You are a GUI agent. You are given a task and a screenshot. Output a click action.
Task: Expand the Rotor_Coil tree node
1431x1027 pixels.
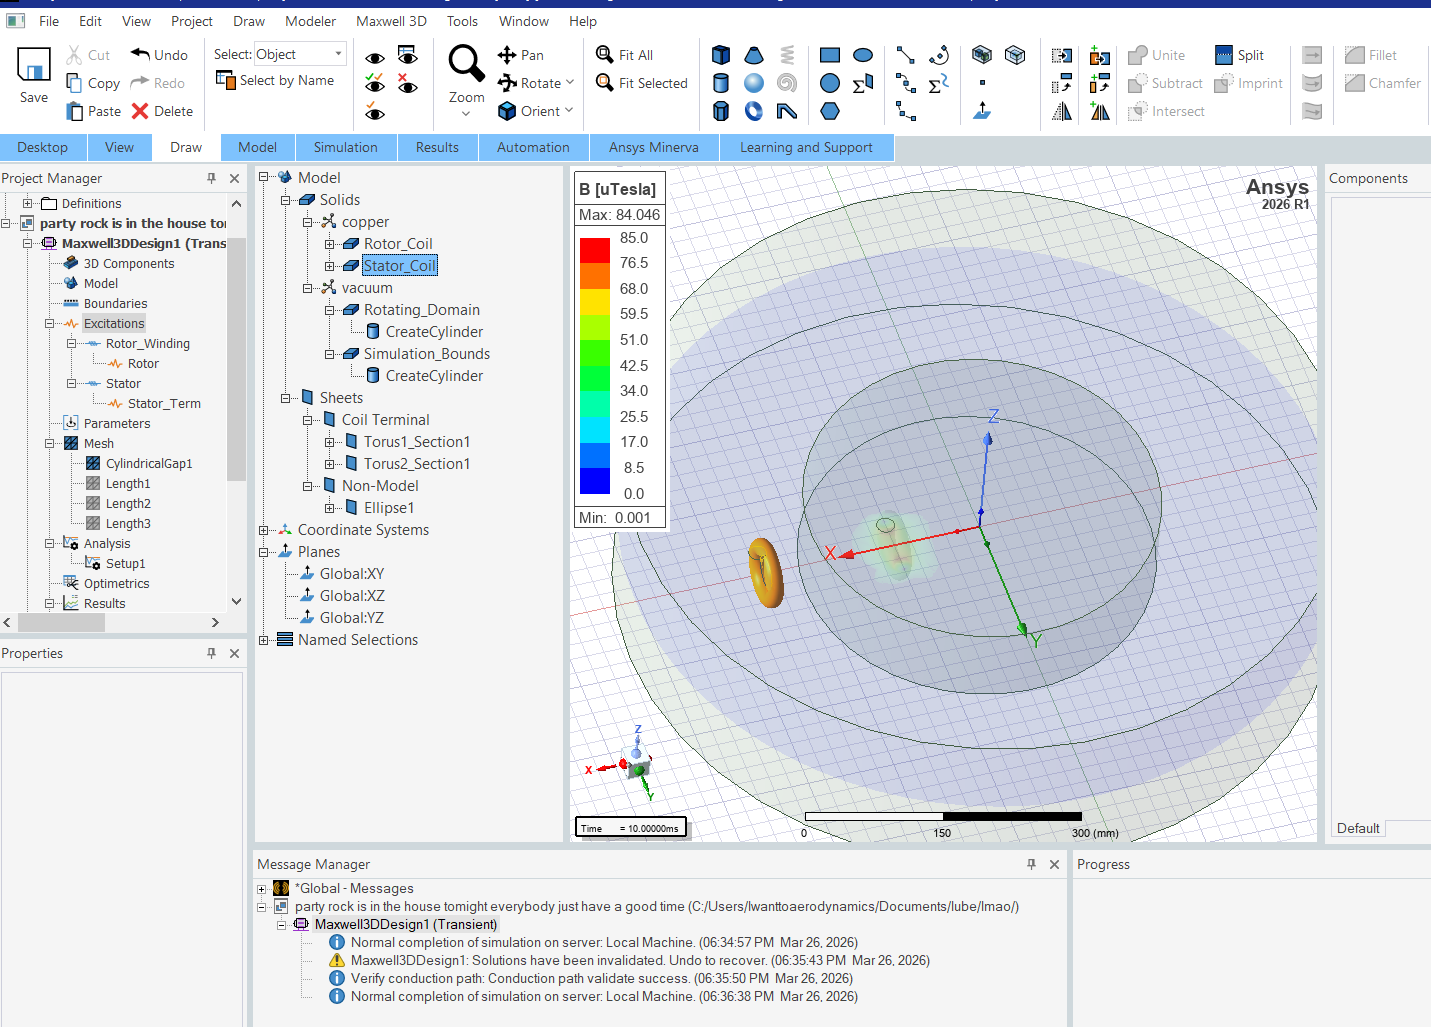[x=330, y=244]
